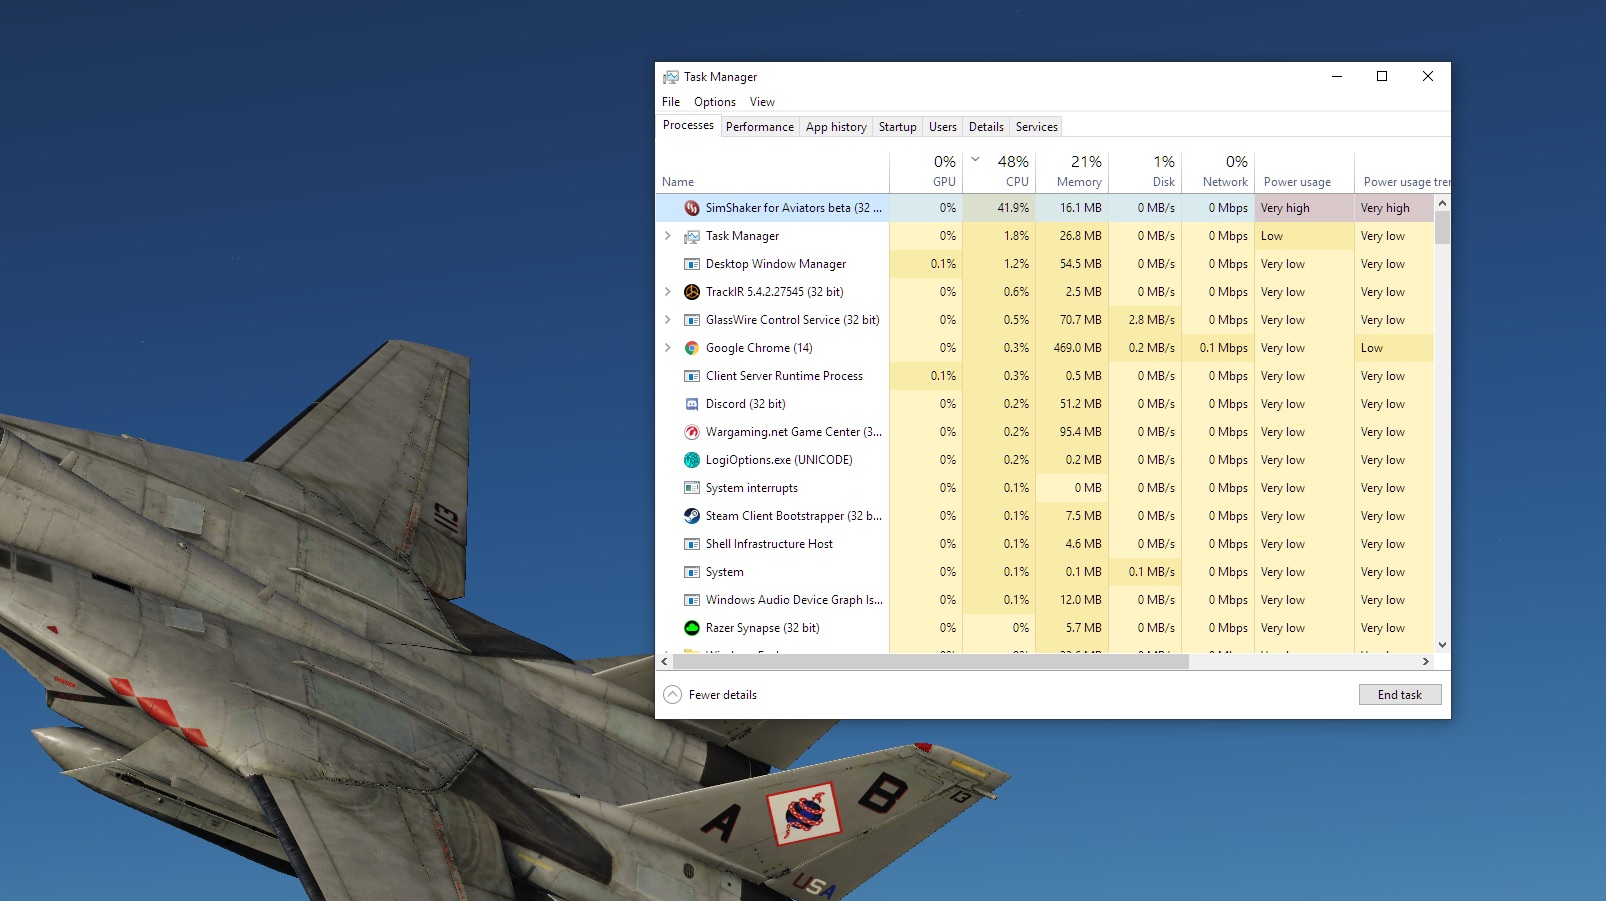The image size is (1606, 901).
Task: Switch to the Services tab
Action: point(1036,127)
